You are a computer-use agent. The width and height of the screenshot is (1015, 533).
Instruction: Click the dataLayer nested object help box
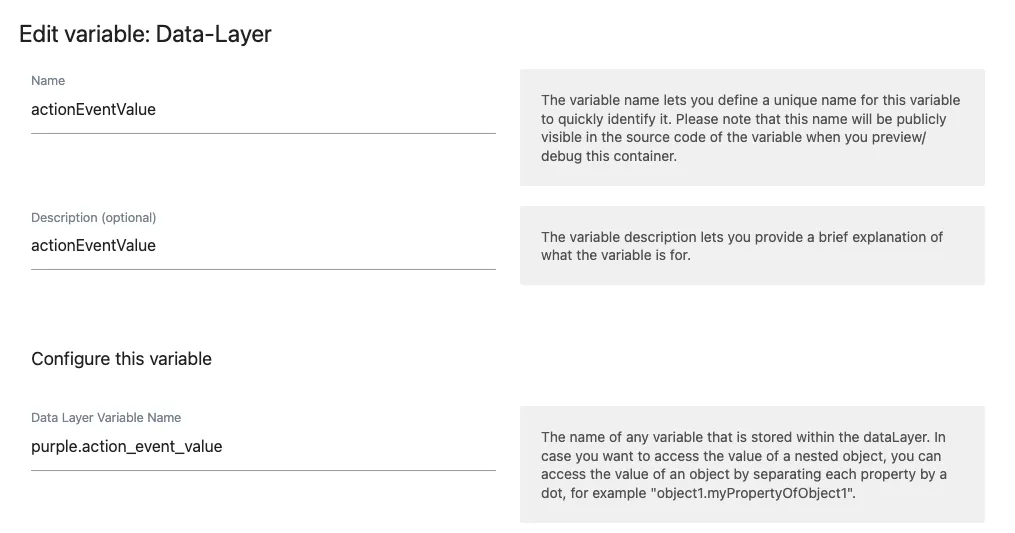752,464
